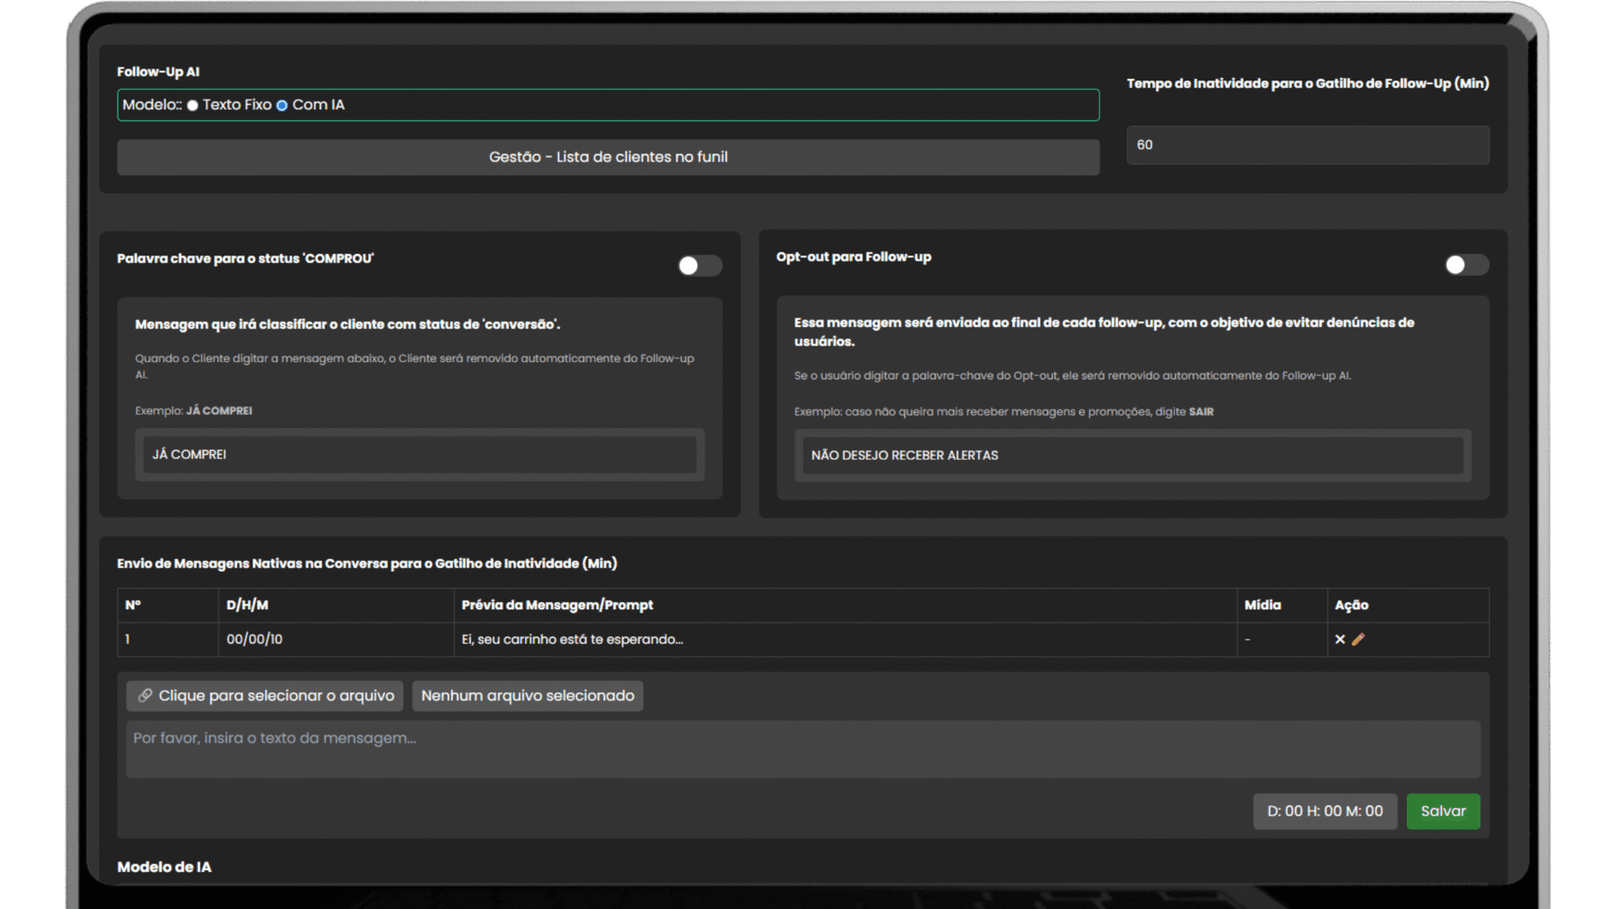Select the 00/00/10 time cell in row 1
Screen dimensions: 1600x909
254,639
